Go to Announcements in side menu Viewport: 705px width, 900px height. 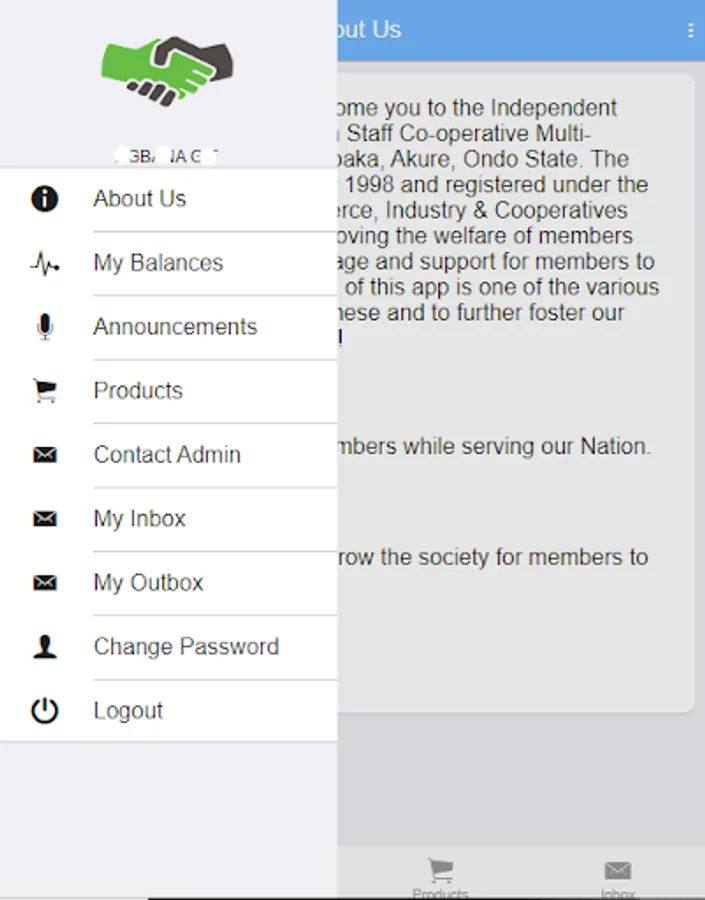175,327
